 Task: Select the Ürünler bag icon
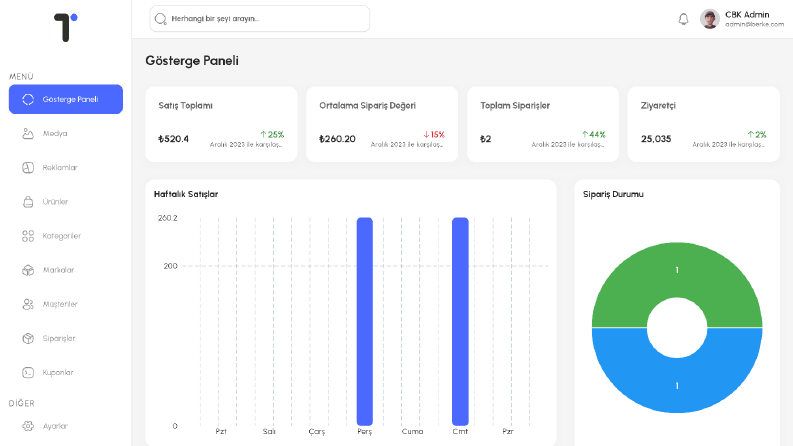coord(28,202)
